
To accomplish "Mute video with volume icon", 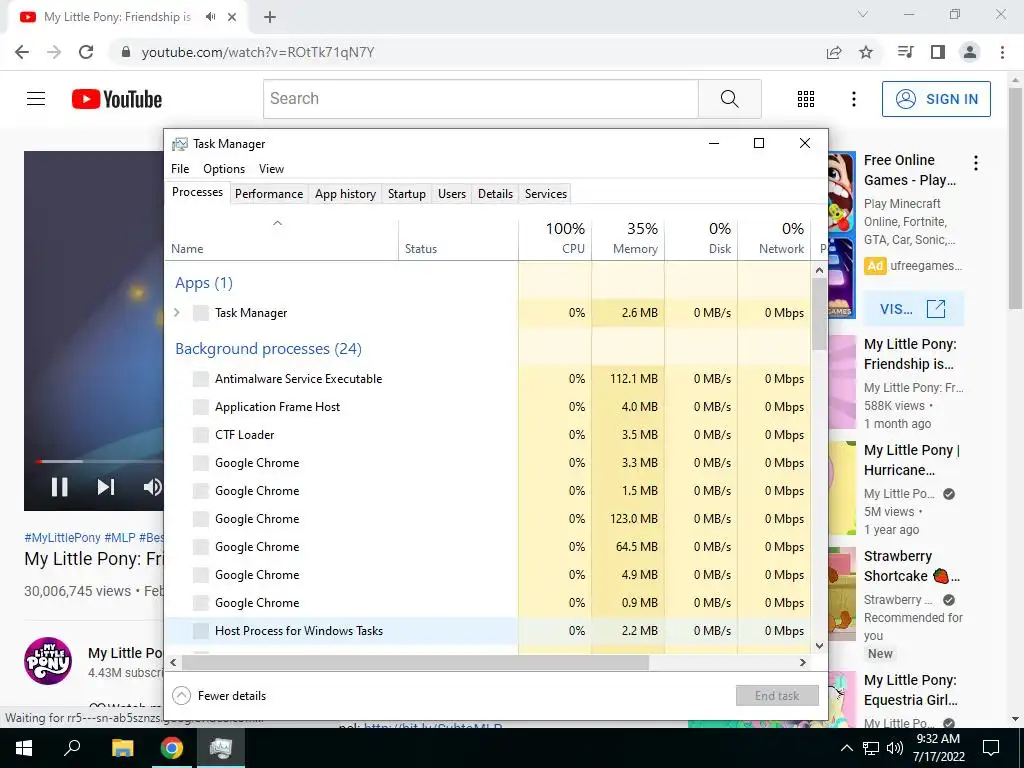I will pyautogui.click(x=152, y=487).
